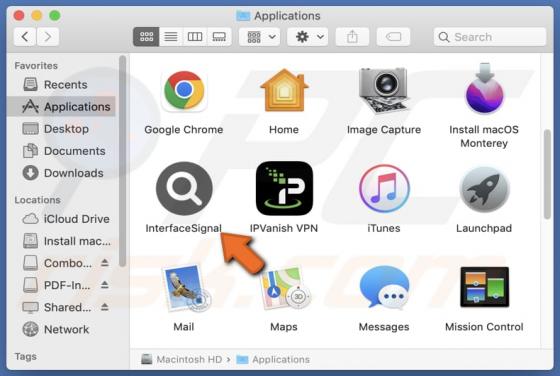The width and height of the screenshot is (560, 376).
Task: Switch to gallery view
Action: (219, 37)
